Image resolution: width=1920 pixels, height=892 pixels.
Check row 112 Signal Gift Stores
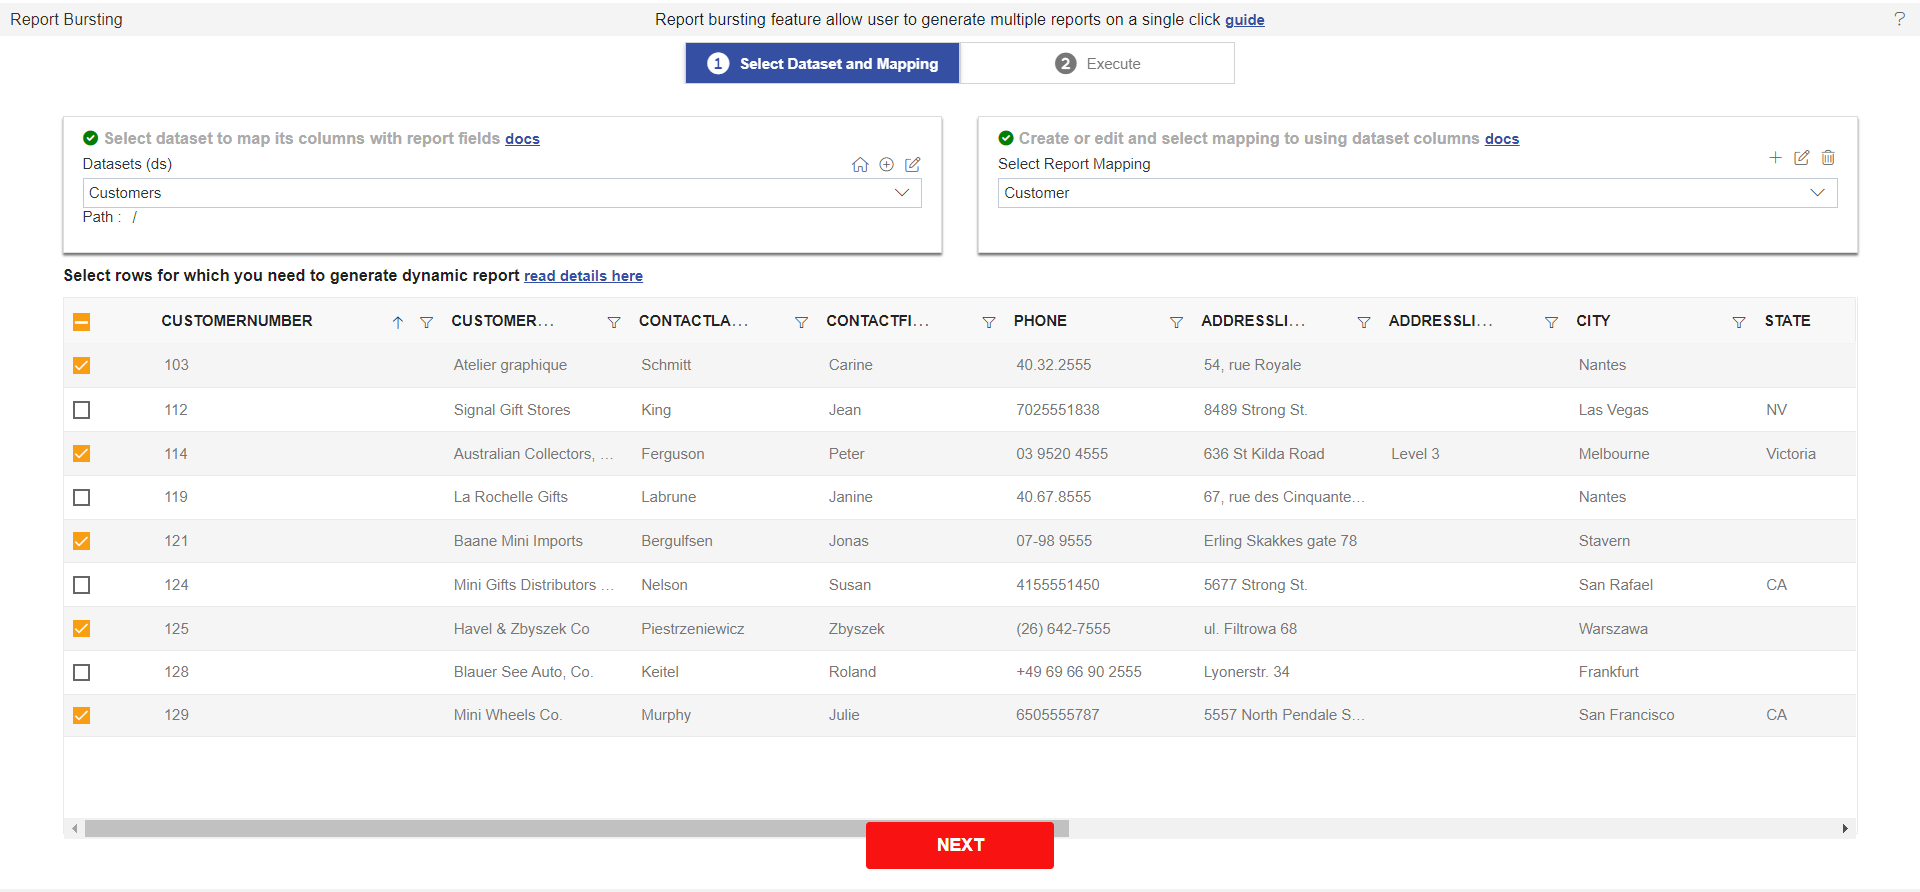[x=82, y=410]
